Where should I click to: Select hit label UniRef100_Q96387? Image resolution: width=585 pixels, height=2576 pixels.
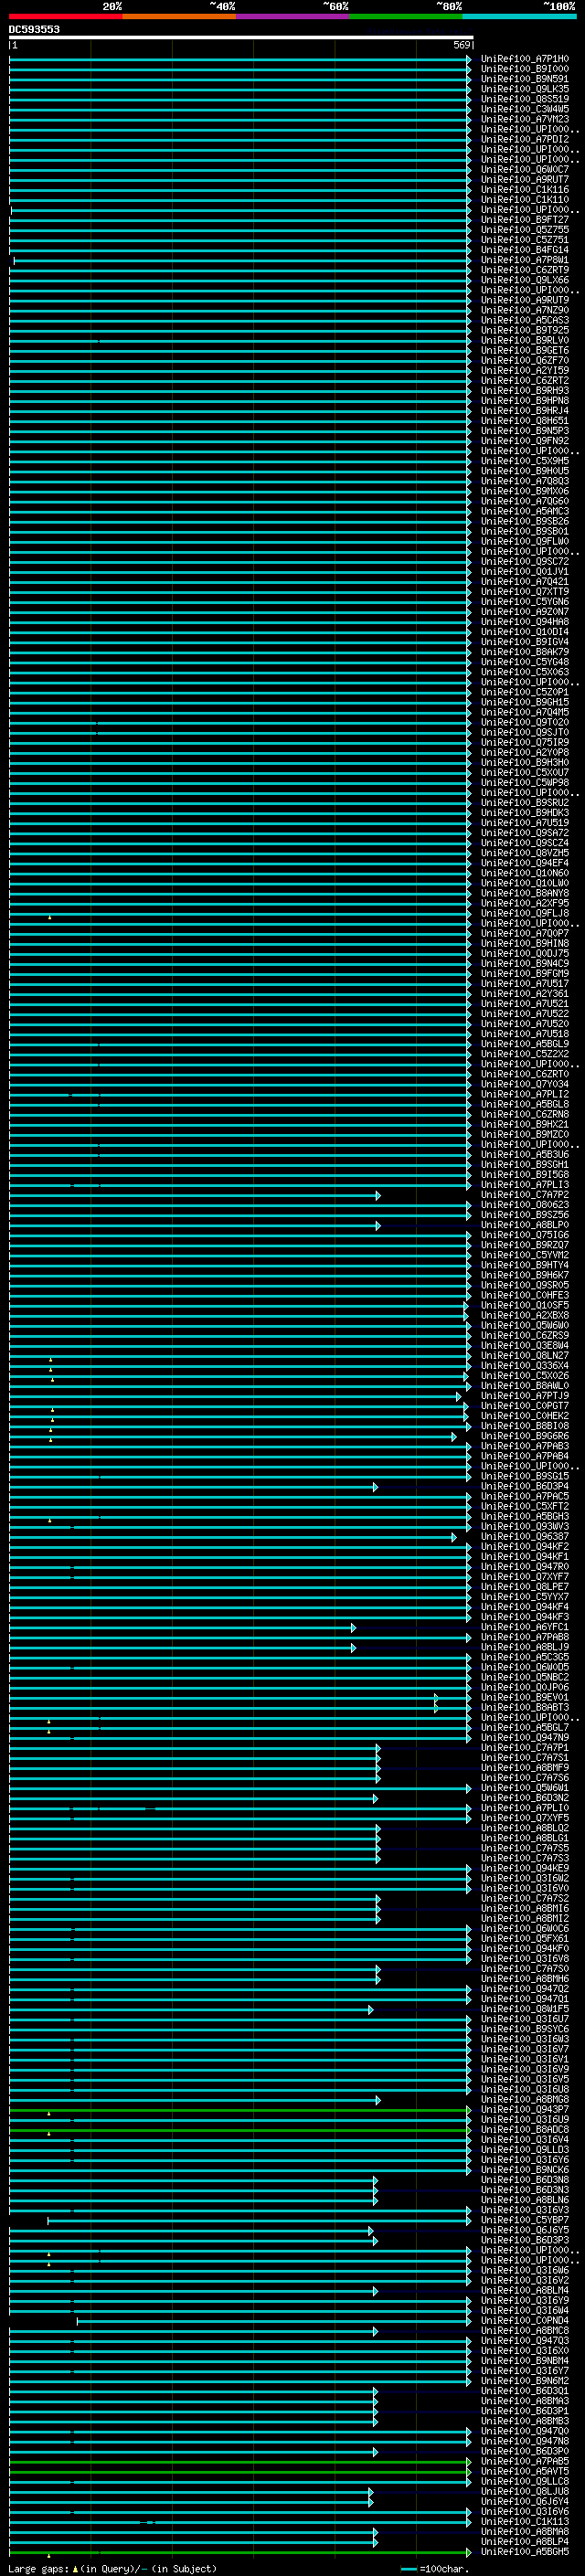525,1537
